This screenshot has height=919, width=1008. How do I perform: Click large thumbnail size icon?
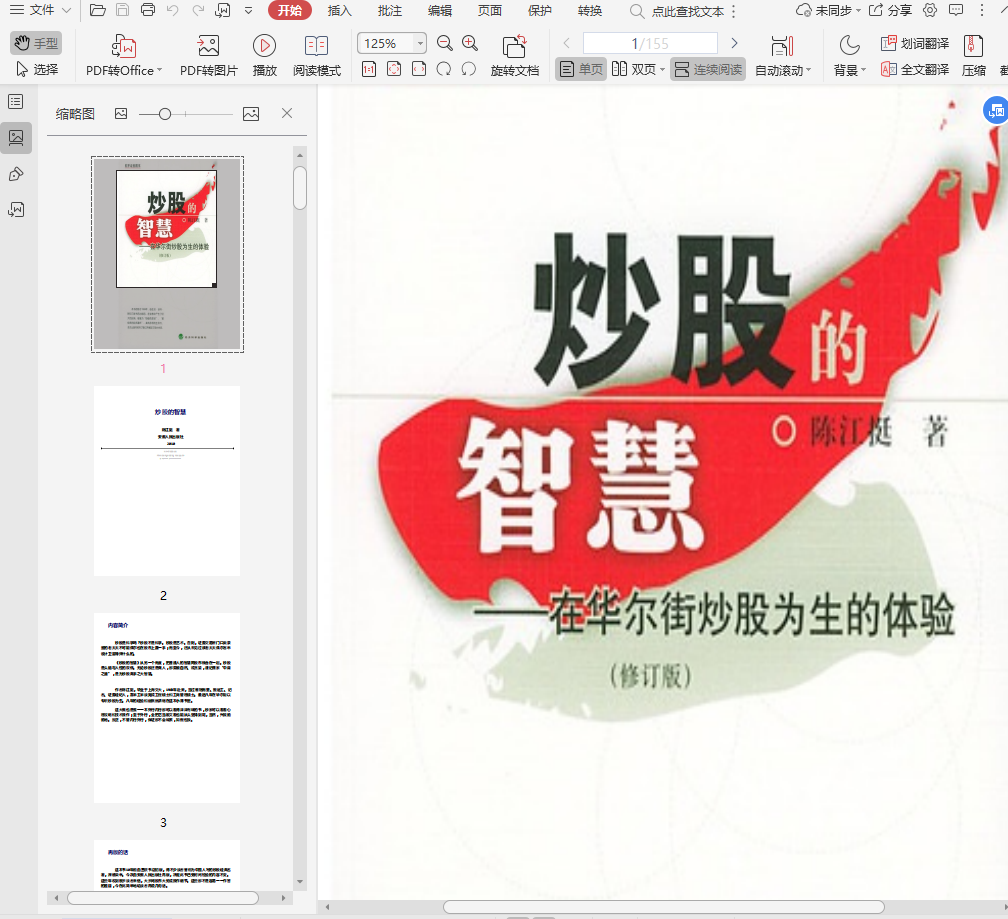pos(251,114)
